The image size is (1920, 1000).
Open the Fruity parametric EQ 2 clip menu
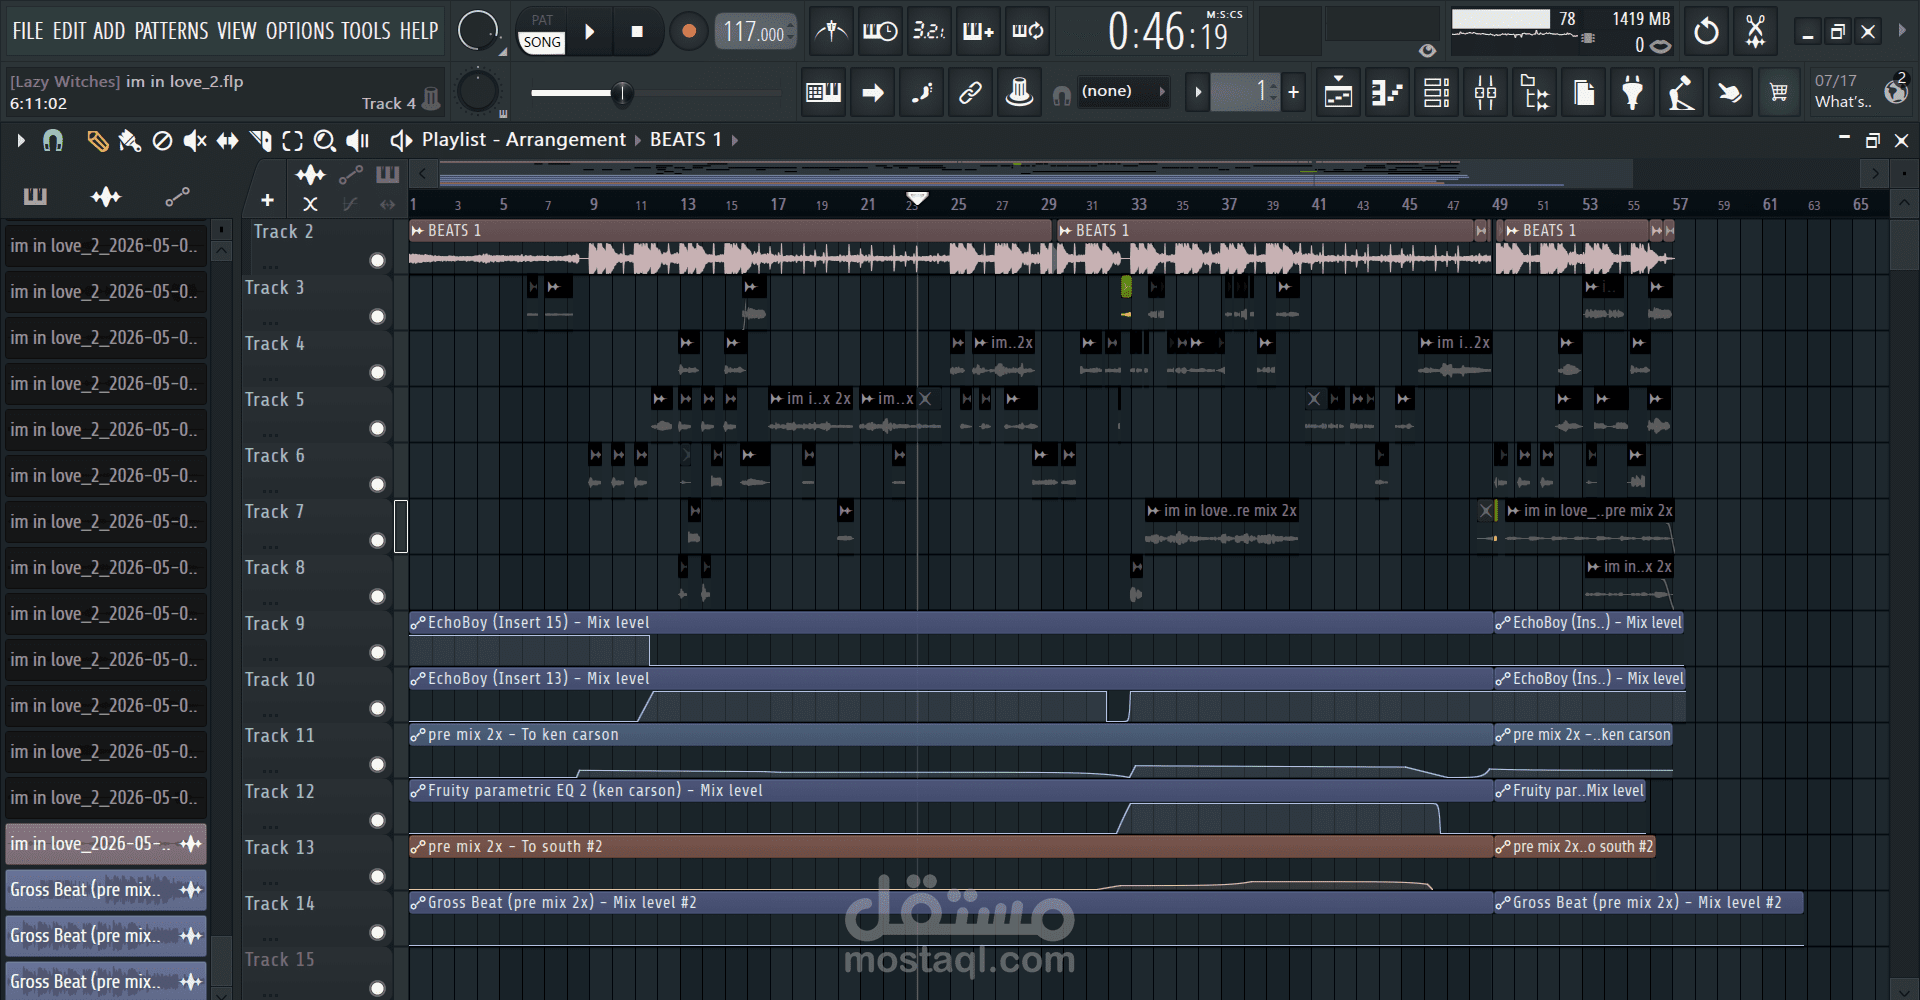[x=418, y=791]
